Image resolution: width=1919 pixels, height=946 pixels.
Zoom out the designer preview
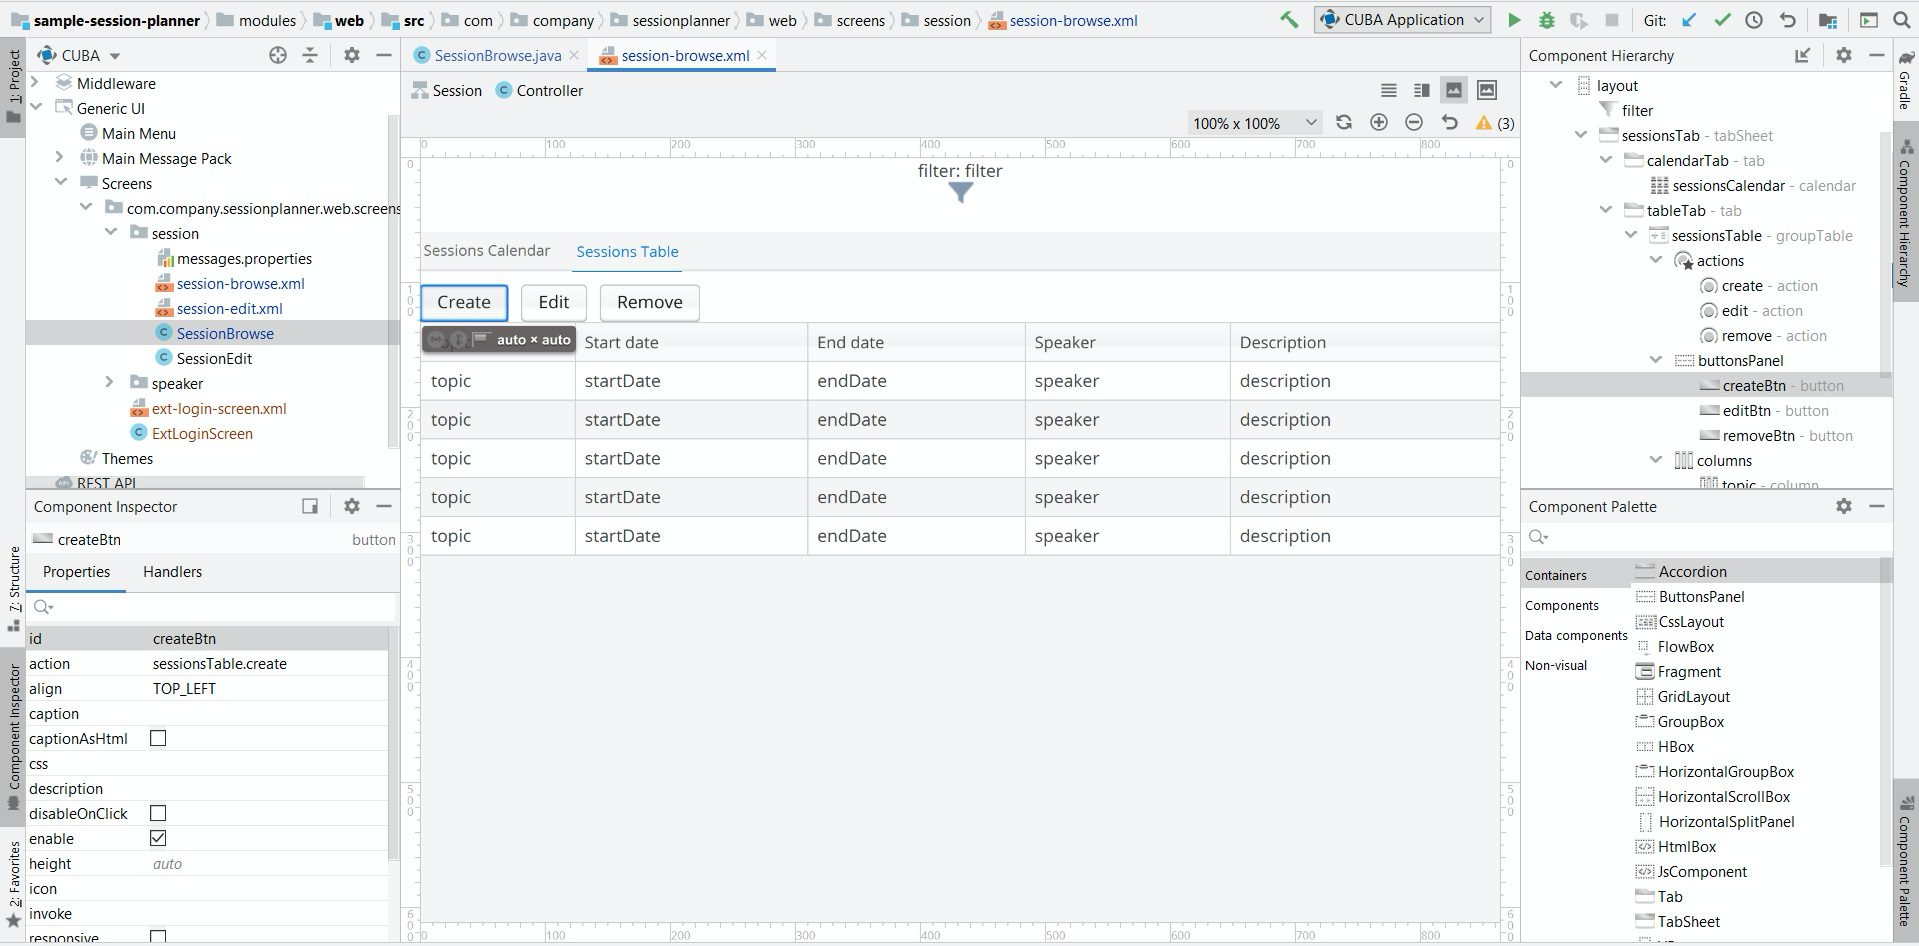coord(1414,122)
